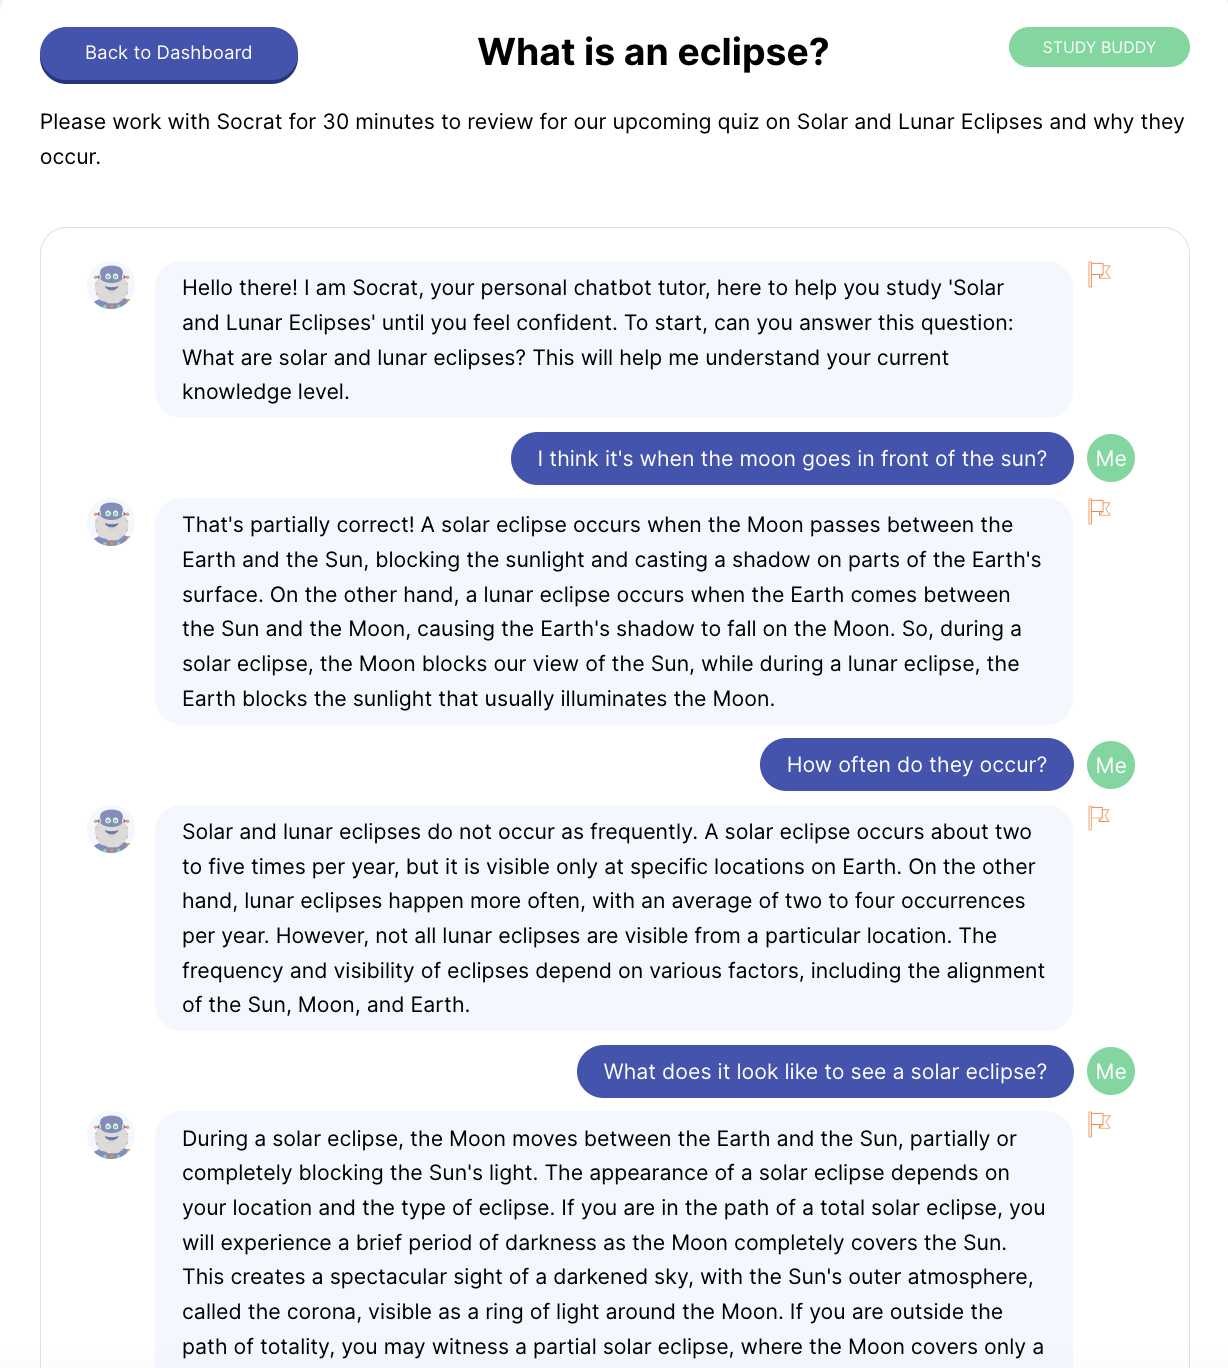
Task: Click Socrat avatar beside solar eclipse description
Action: [x=112, y=1137]
